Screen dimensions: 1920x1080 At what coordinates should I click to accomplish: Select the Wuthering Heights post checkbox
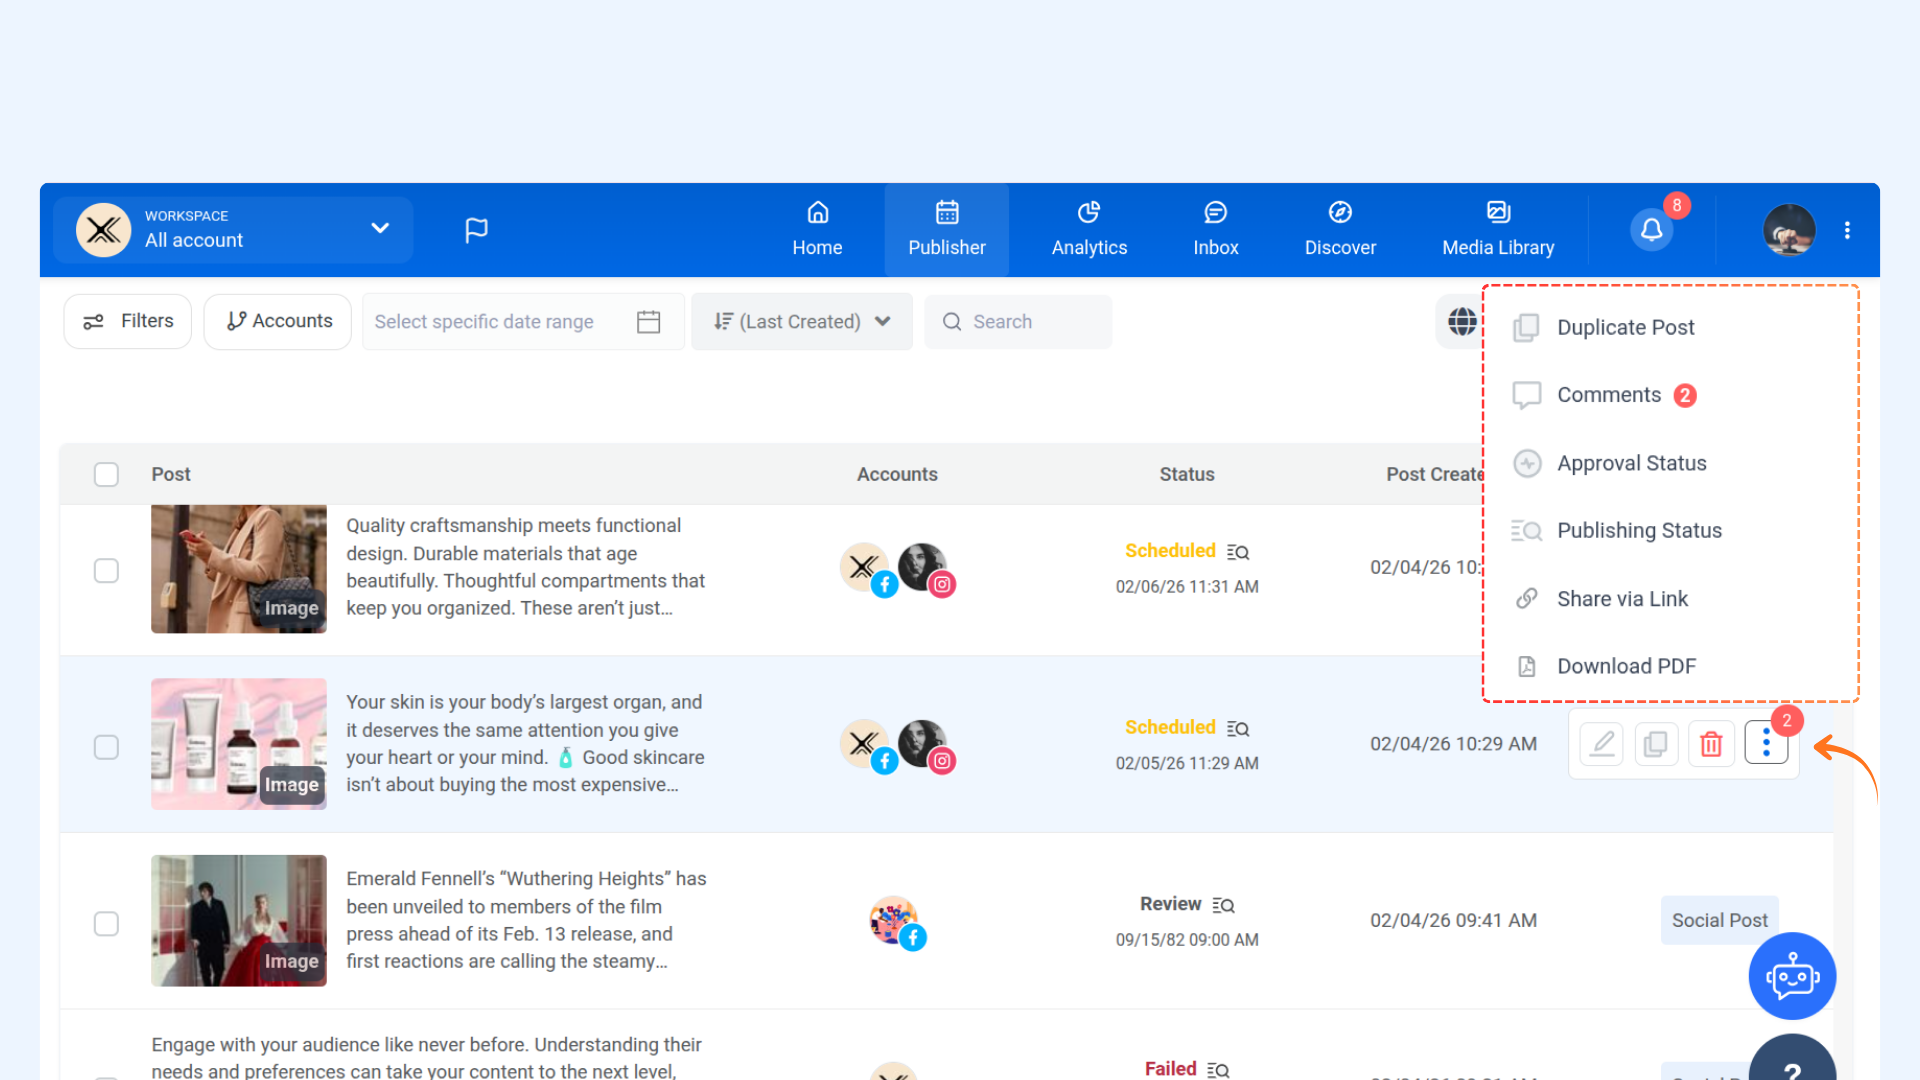point(106,923)
